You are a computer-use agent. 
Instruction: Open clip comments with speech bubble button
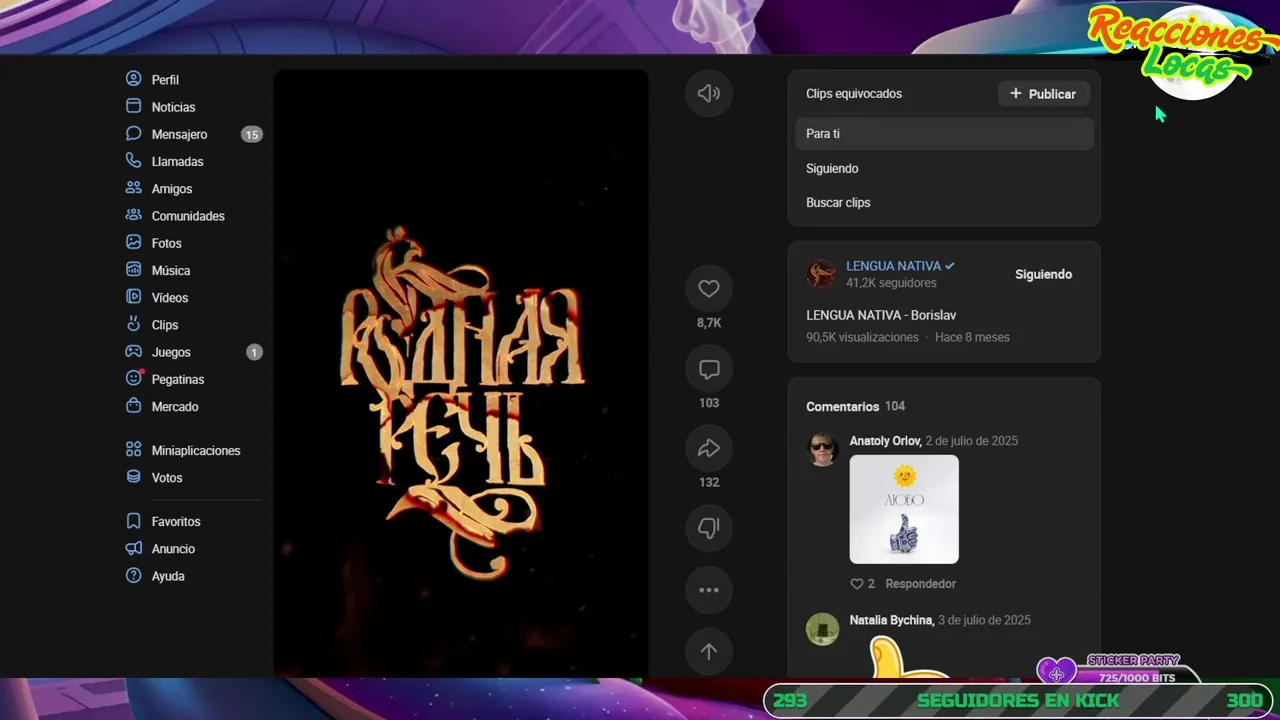[x=709, y=369]
